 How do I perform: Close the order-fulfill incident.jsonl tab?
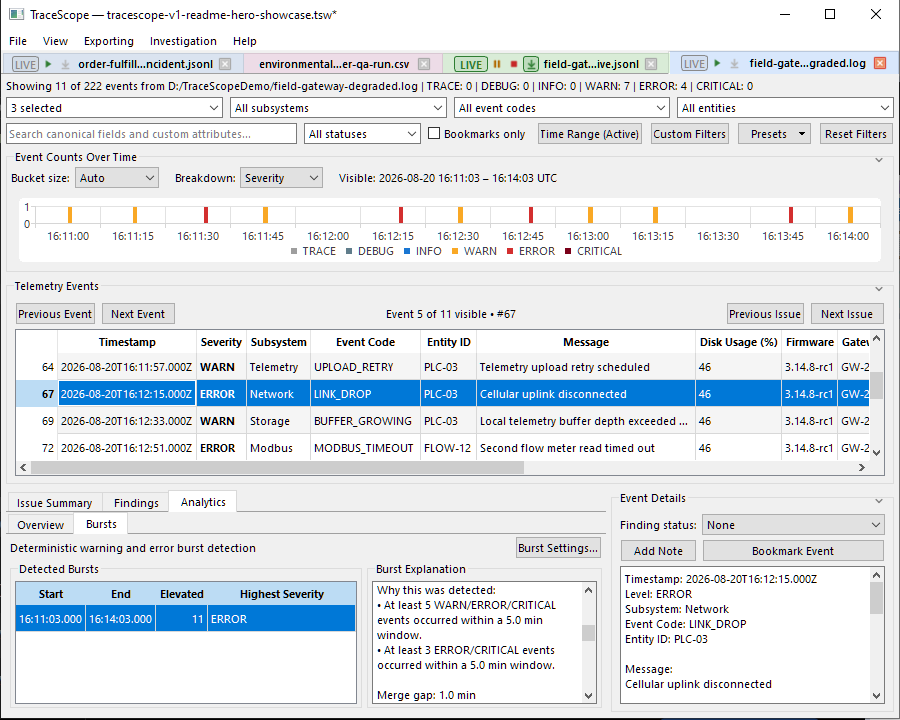point(226,64)
